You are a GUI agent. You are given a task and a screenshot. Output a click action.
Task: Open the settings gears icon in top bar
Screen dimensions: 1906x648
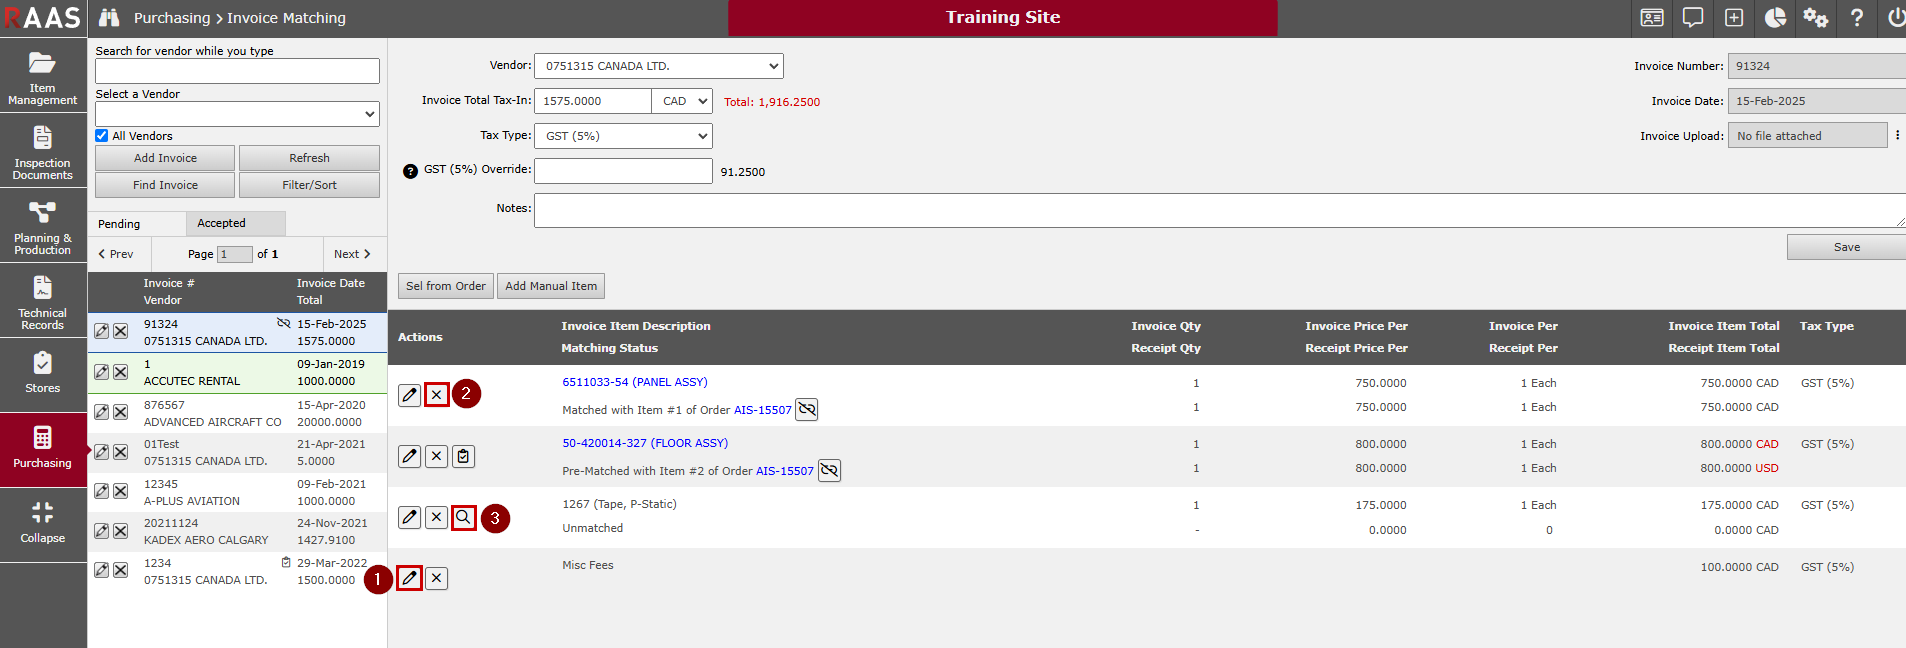tap(1815, 18)
